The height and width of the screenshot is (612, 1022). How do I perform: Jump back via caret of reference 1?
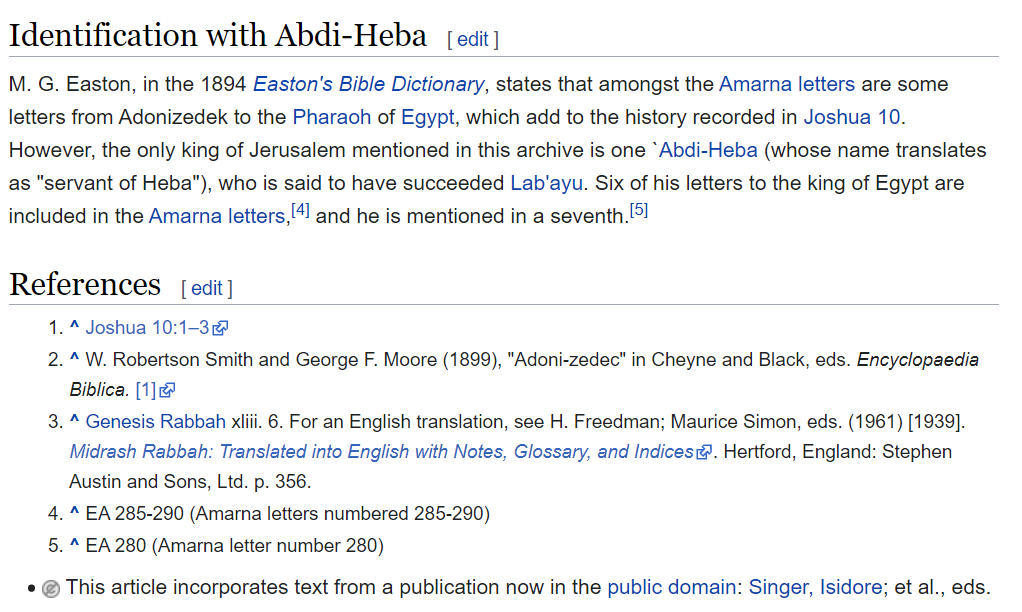pyautogui.click(x=74, y=327)
